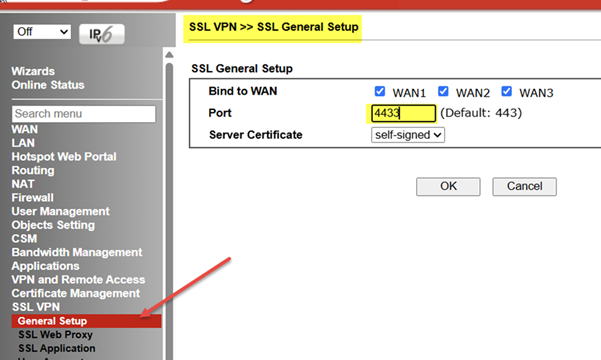The width and height of the screenshot is (601, 360).
Task: Click the sidebar scrollbar thumb
Action: (169, 211)
